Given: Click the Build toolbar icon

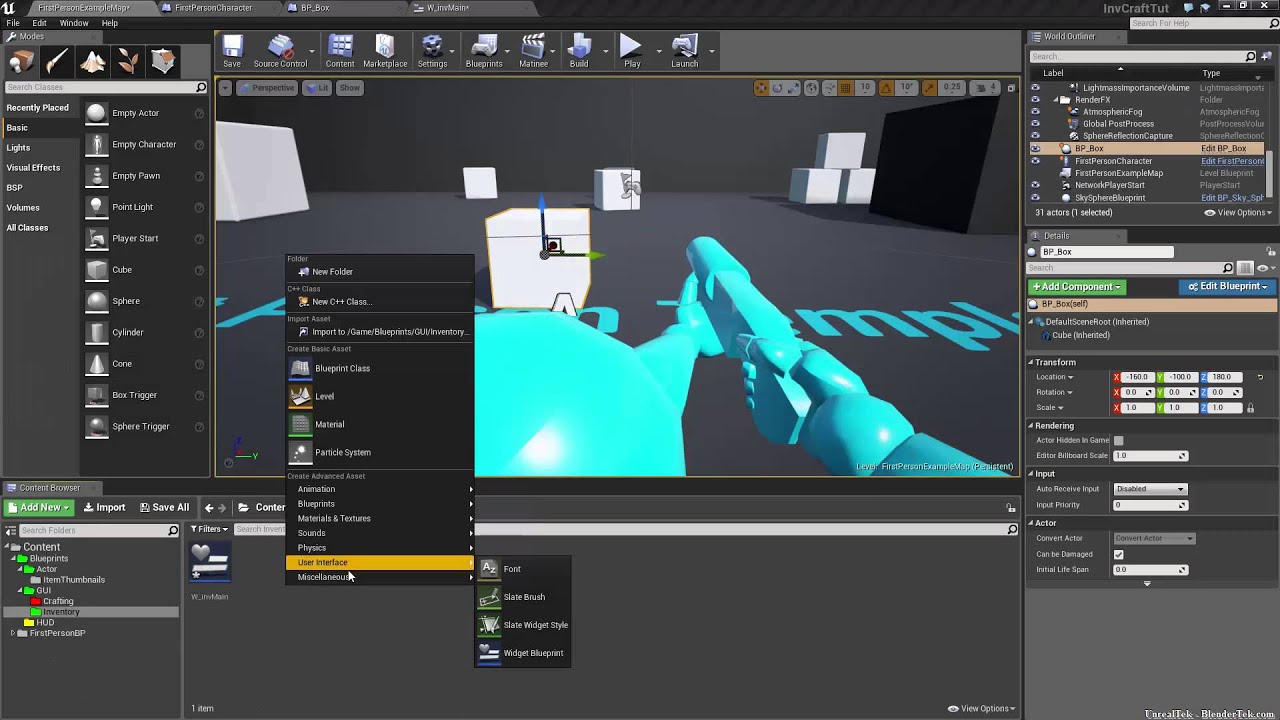Looking at the screenshot, I should (x=579, y=51).
